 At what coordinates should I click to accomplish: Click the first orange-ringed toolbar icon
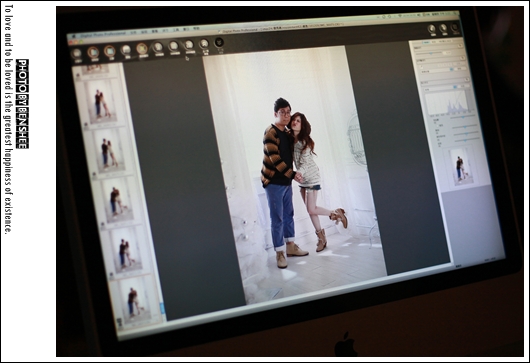click(93, 53)
